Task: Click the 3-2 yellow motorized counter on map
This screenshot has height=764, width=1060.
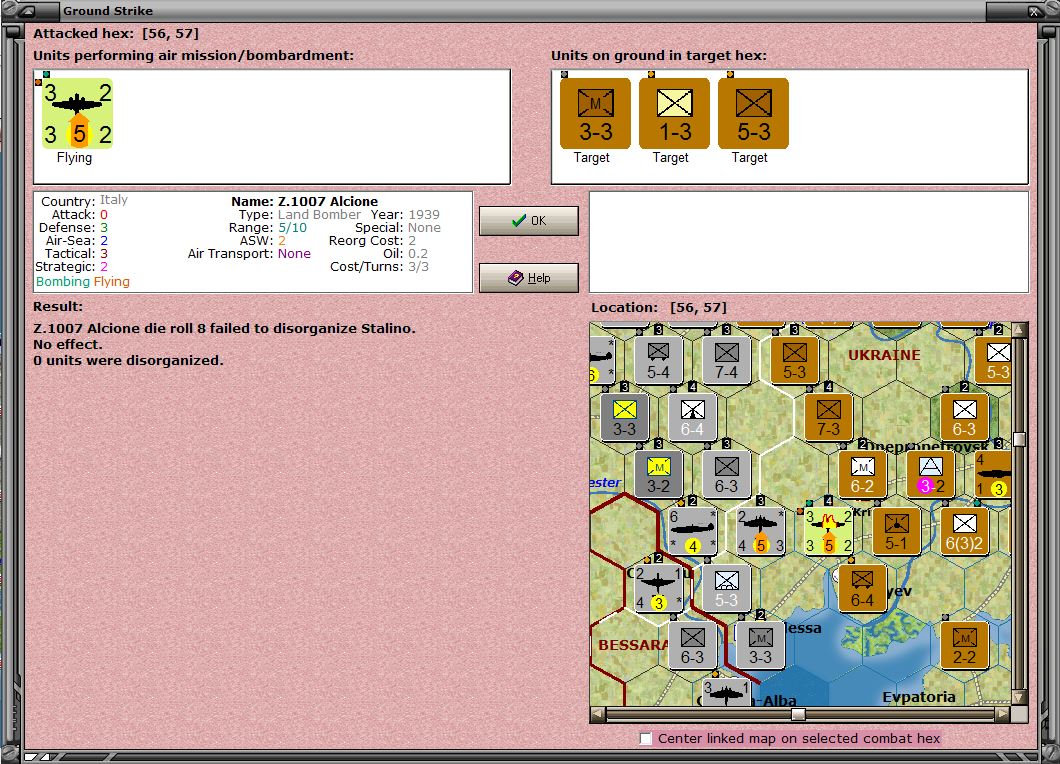Action: (658, 475)
